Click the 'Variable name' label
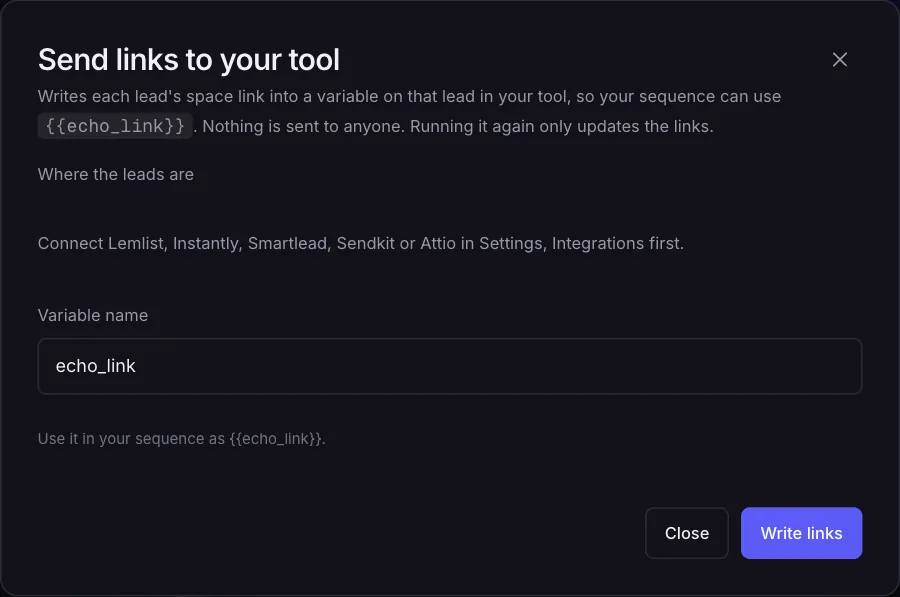900x597 pixels. tap(93, 315)
